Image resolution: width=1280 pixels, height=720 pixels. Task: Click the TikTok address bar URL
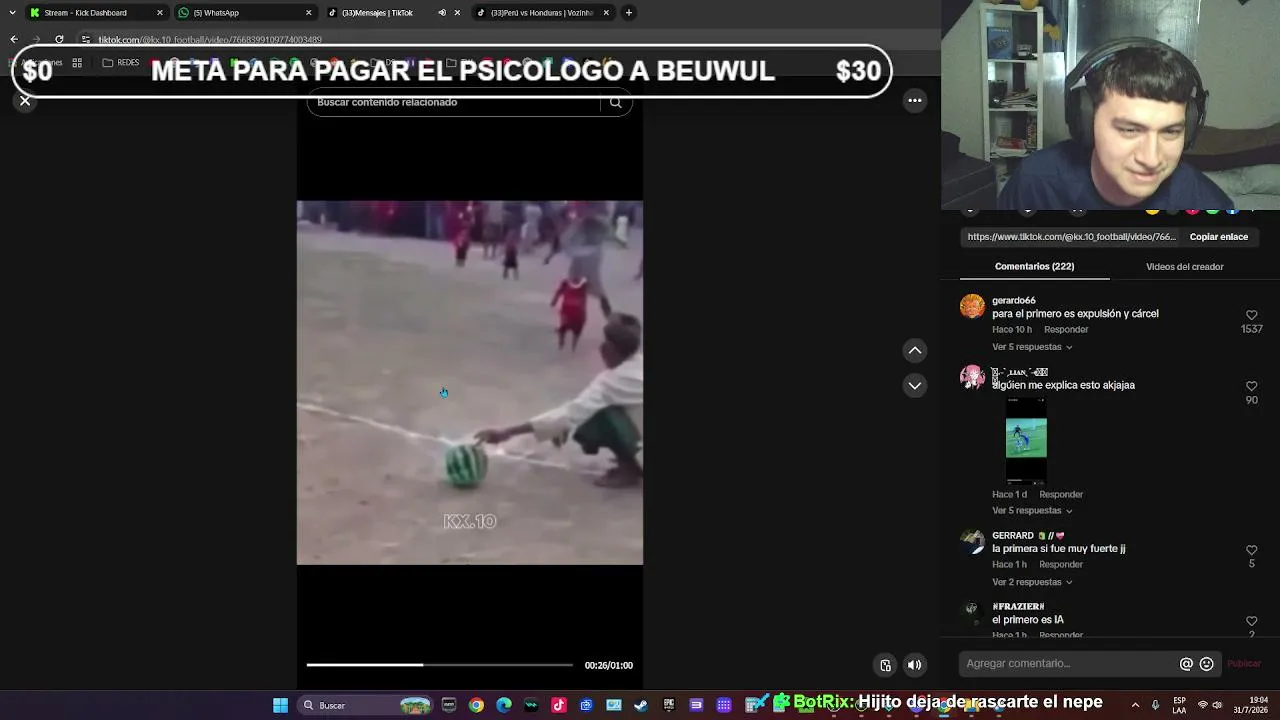210,40
